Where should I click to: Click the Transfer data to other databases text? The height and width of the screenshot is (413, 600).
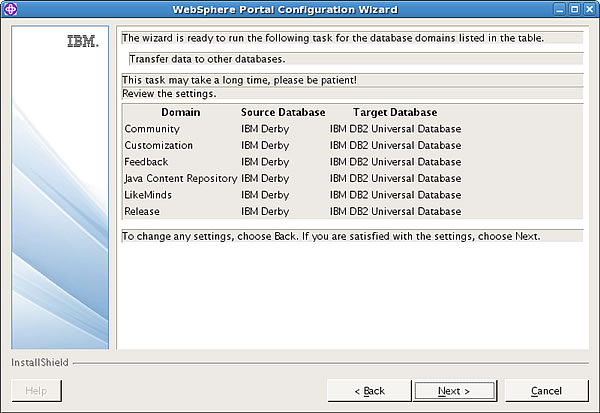(x=207, y=59)
